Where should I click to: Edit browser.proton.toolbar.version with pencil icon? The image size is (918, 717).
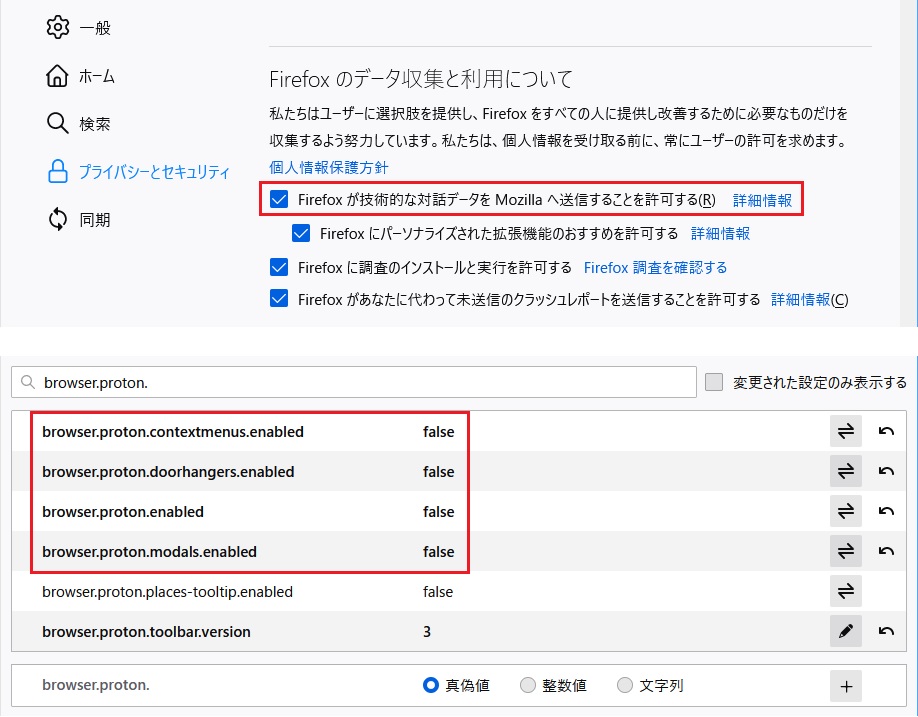coord(845,632)
